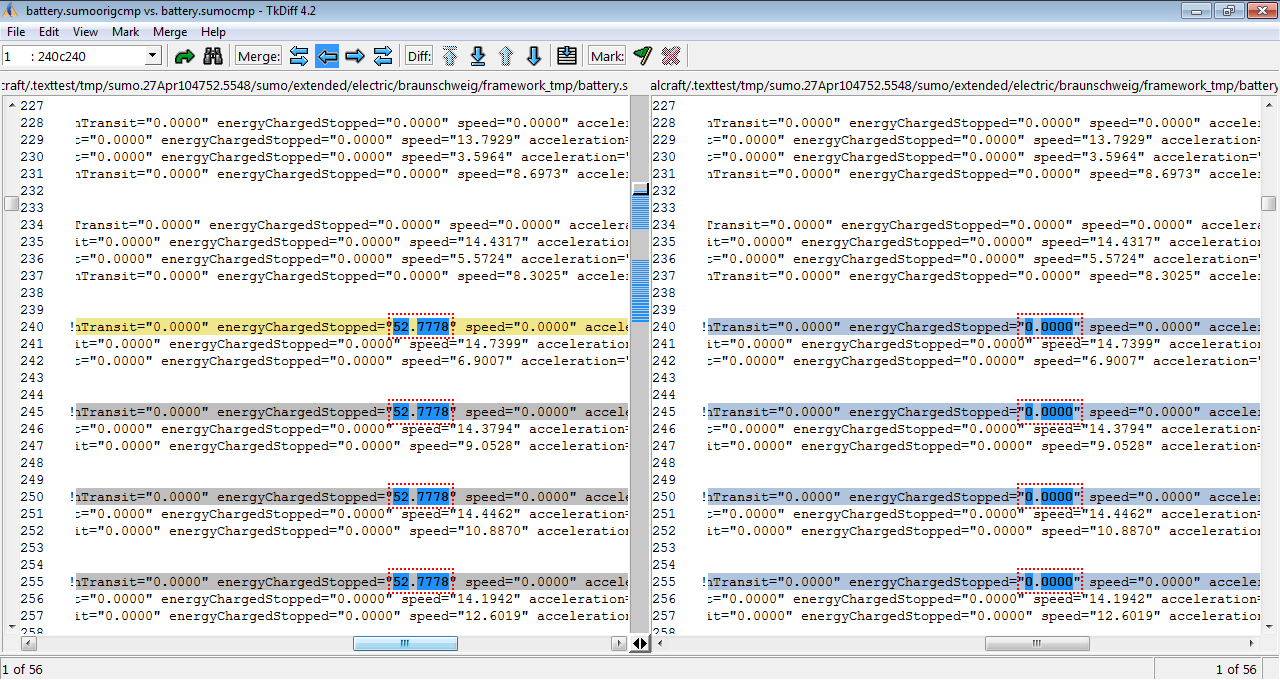The width and height of the screenshot is (1280, 680).
Task: Open the Merge menu
Action: 170,32
